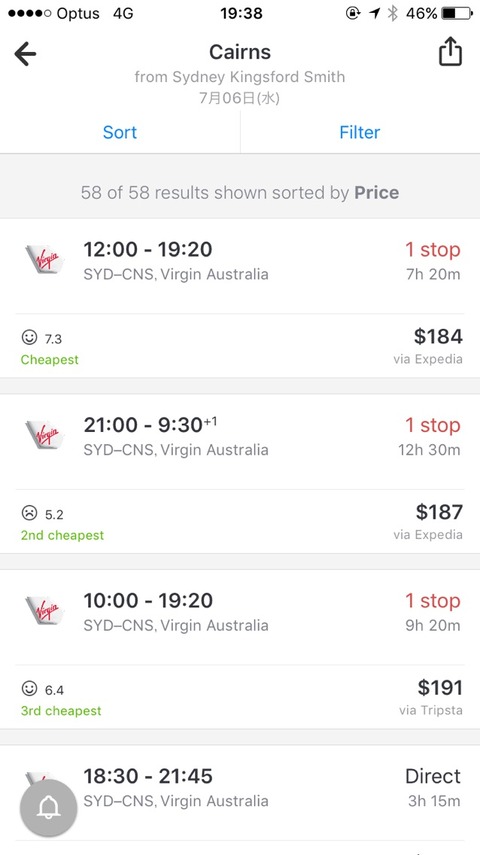Tap the 2nd cheapest label

coord(62,535)
